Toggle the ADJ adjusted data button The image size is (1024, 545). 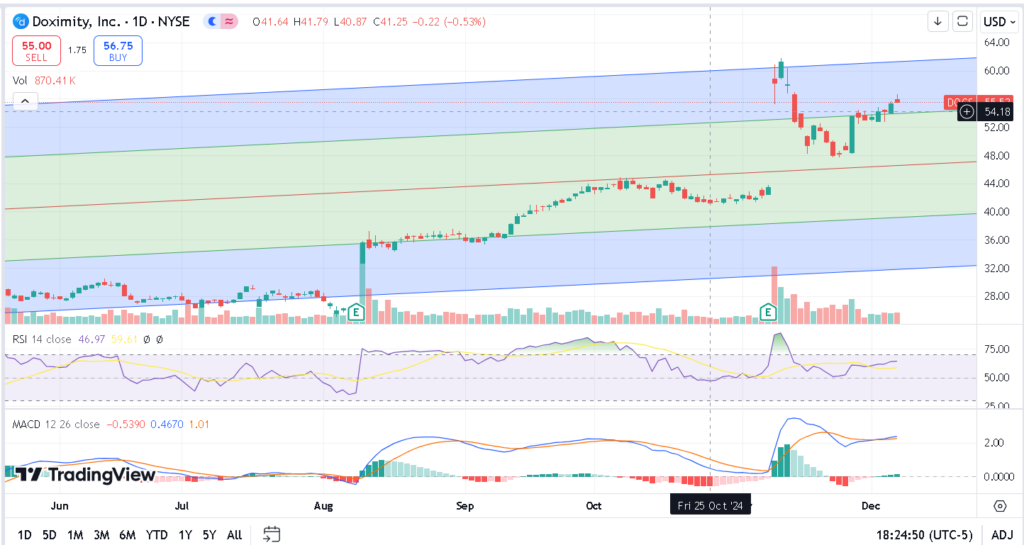[1001, 535]
